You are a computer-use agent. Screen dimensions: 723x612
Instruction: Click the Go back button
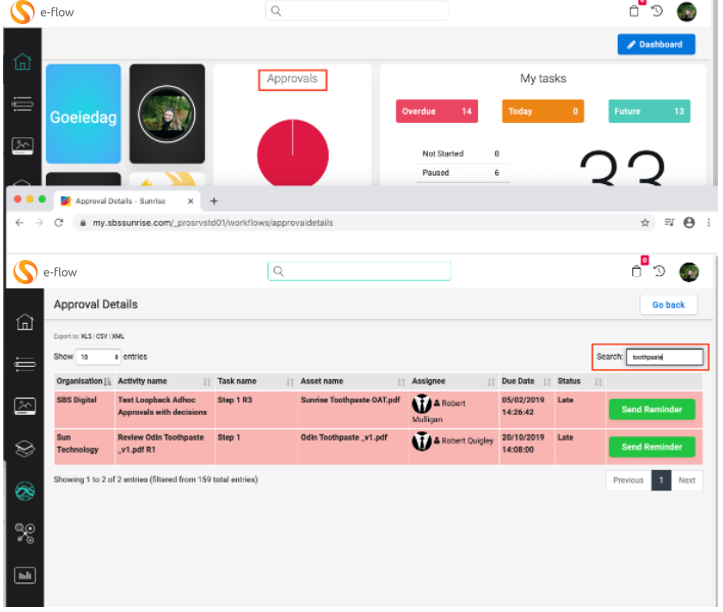coord(669,305)
